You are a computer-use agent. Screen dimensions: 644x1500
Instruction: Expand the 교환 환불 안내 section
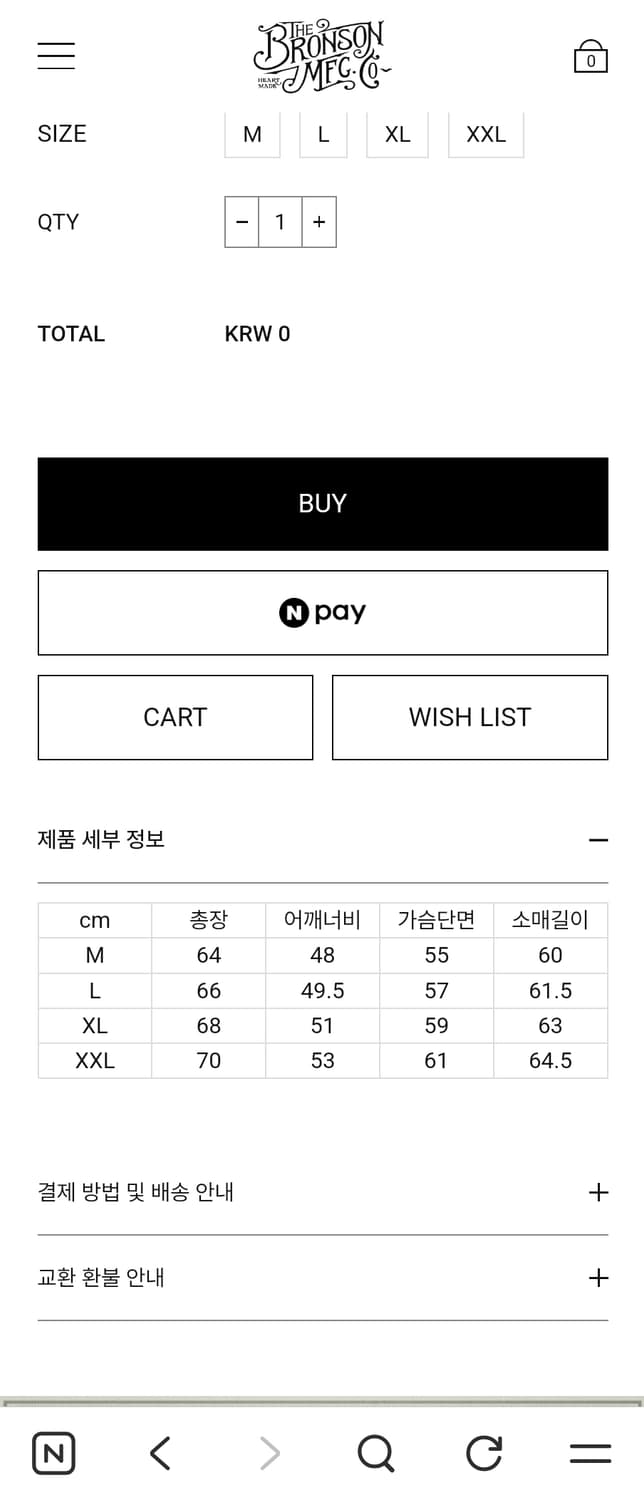[x=598, y=1277]
